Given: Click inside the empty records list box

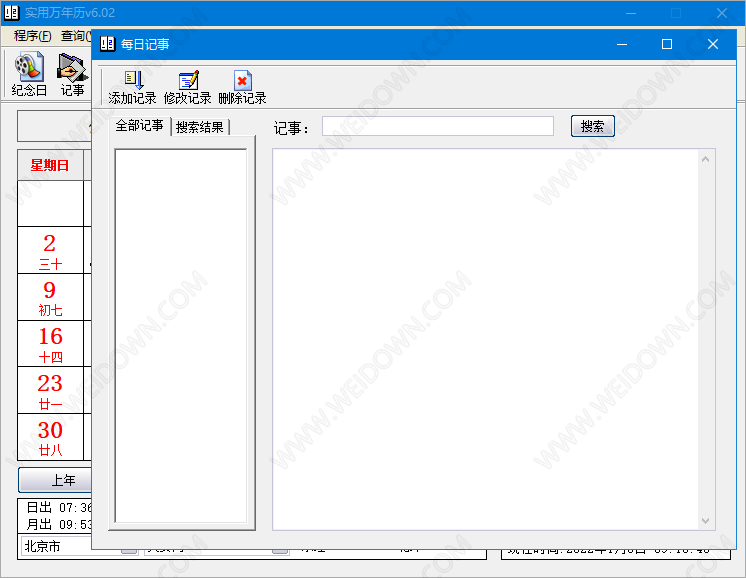Looking at the screenshot, I should click(x=181, y=335).
